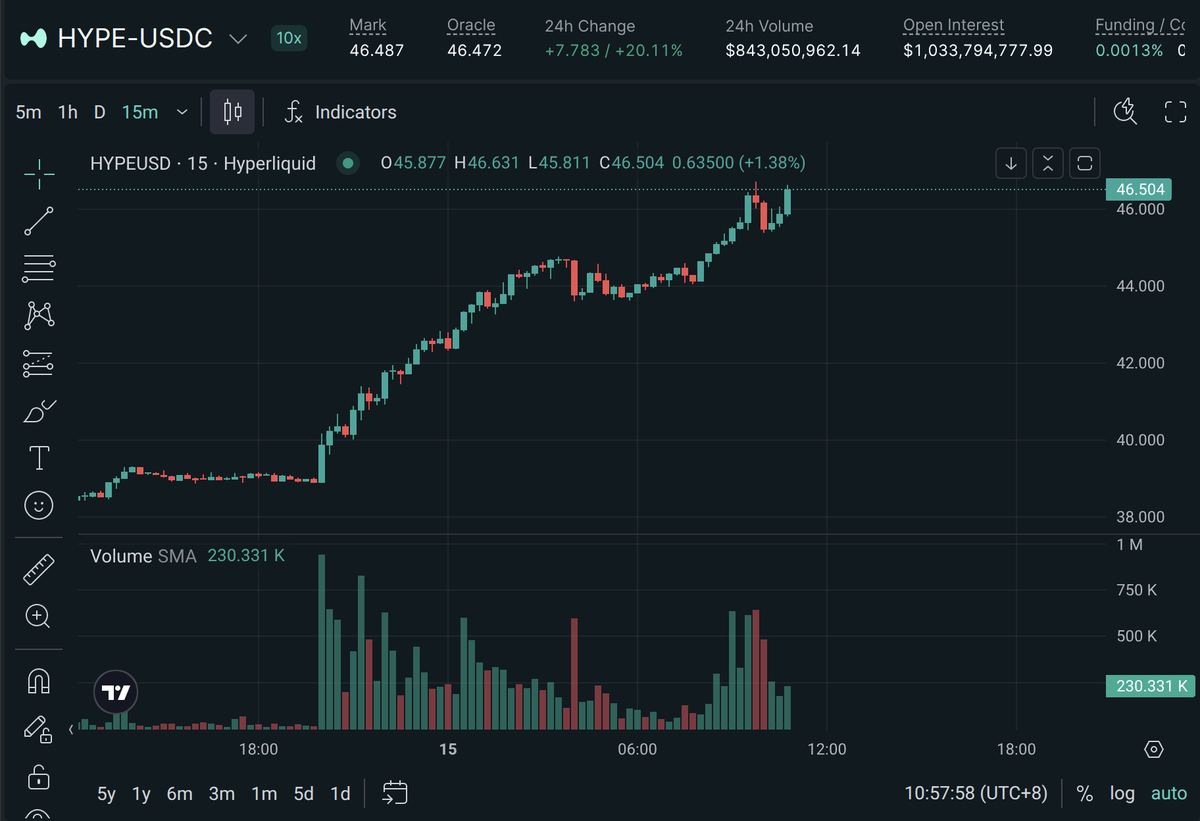Click the 10x leverage badge
The width and height of the screenshot is (1200, 821).
click(x=290, y=38)
